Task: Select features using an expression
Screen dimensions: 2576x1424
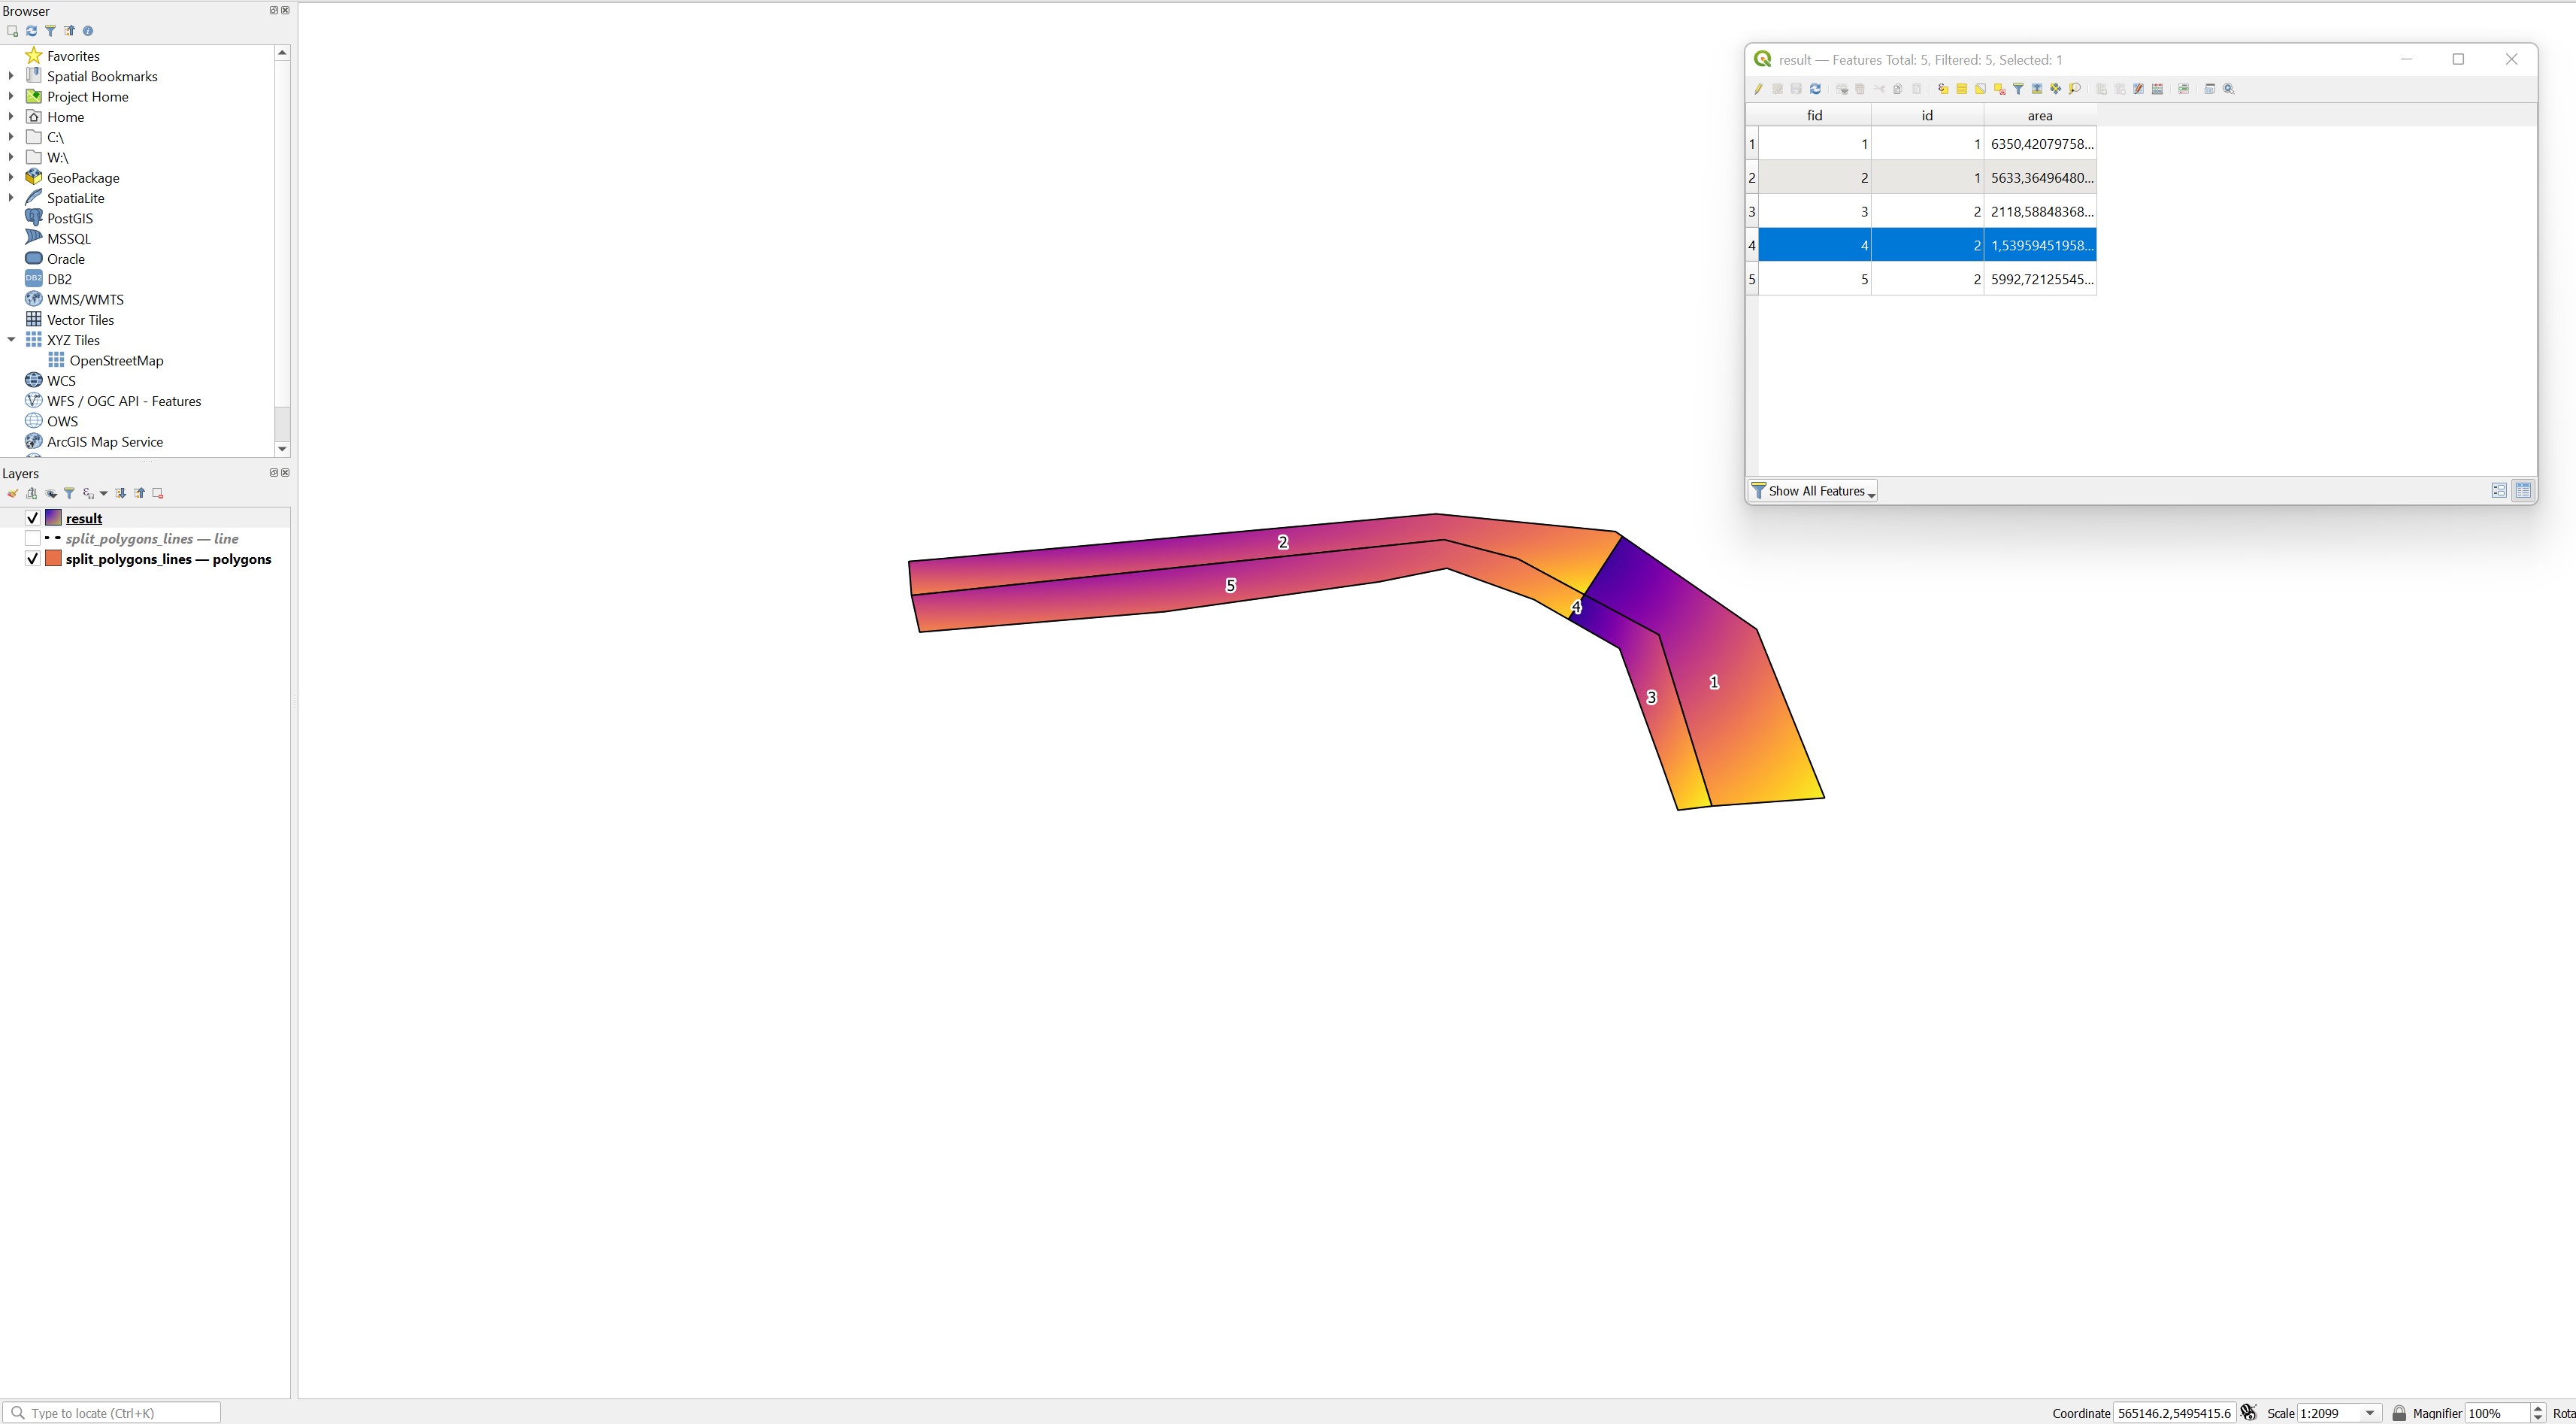Action: (x=1943, y=89)
